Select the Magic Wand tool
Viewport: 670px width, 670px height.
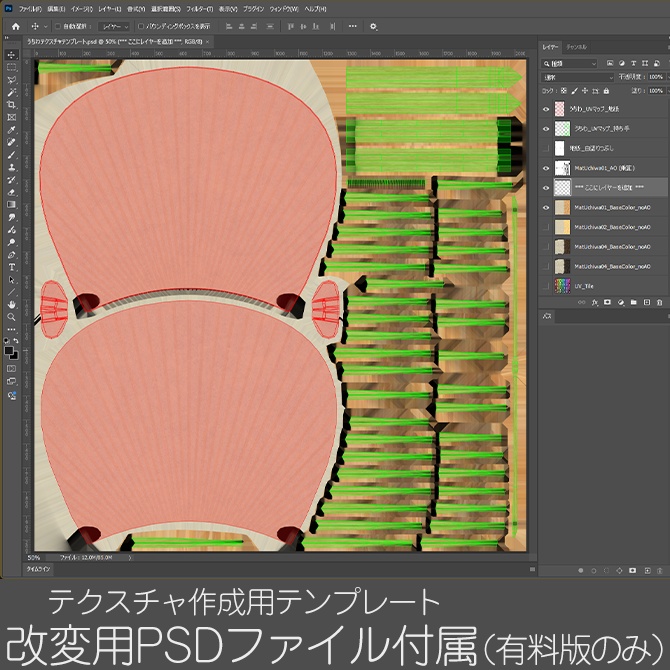tap(12, 92)
